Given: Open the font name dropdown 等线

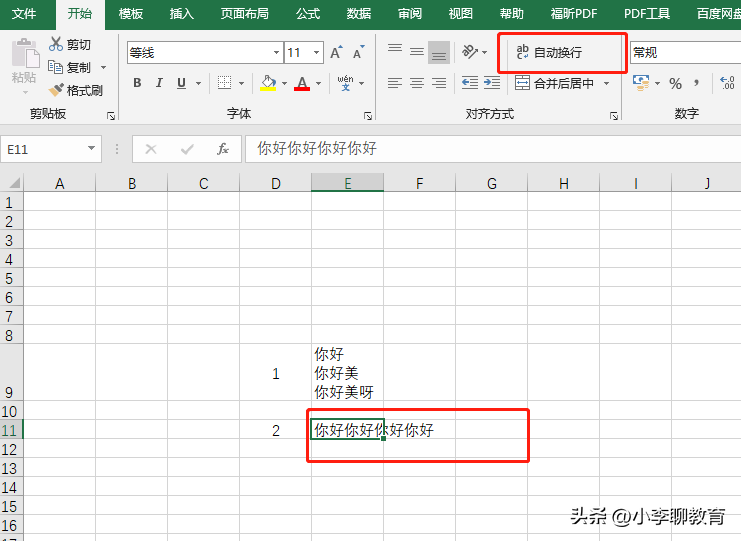Looking at the screenshot, I should pyautogui.click(x=276, y=52).
